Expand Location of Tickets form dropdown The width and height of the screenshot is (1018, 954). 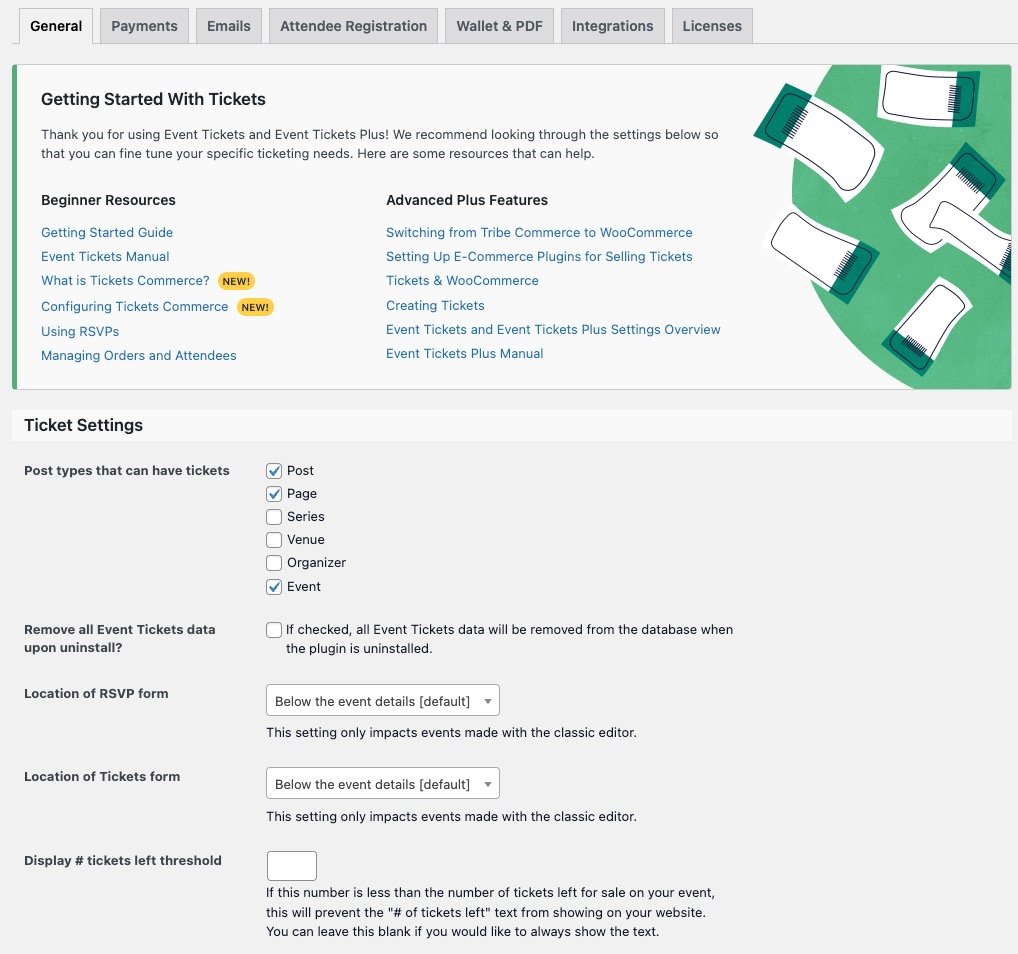pyautogui.click(x=382, y=784)
